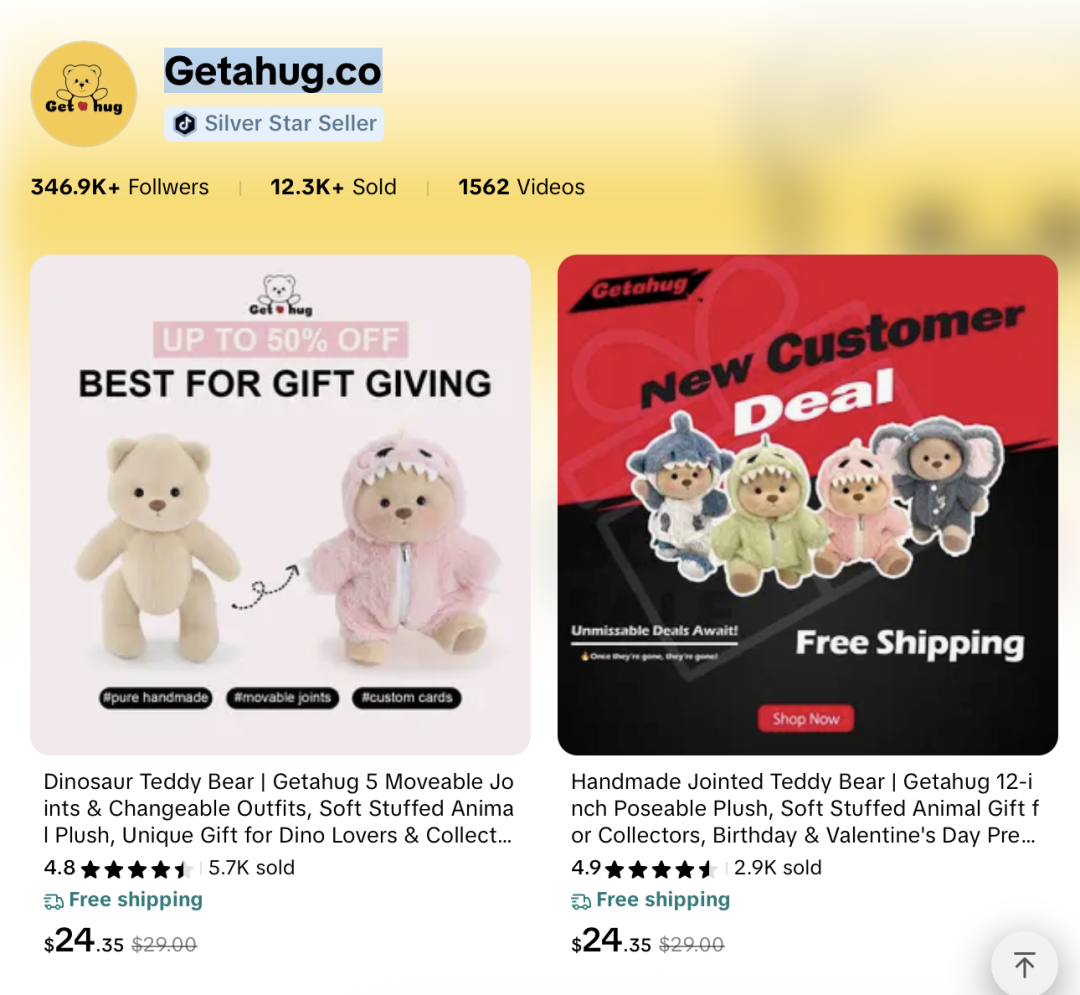The height and width of the screenshot is (995, 1080).
Task: Click the red Shop Now button
Action: 806,719
